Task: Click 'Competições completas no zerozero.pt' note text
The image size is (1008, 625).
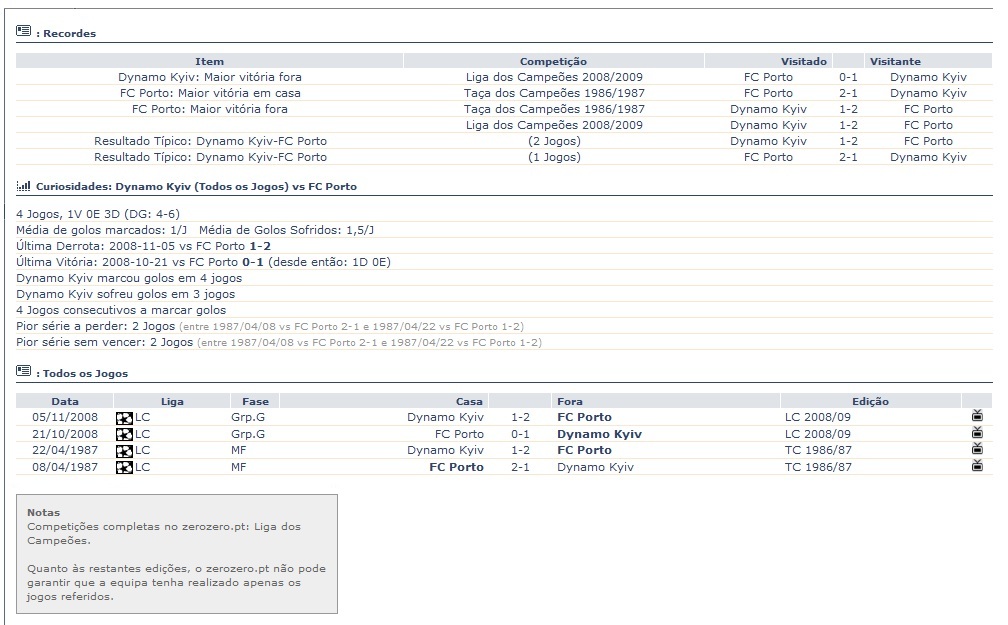Action: tap(164, 533)
